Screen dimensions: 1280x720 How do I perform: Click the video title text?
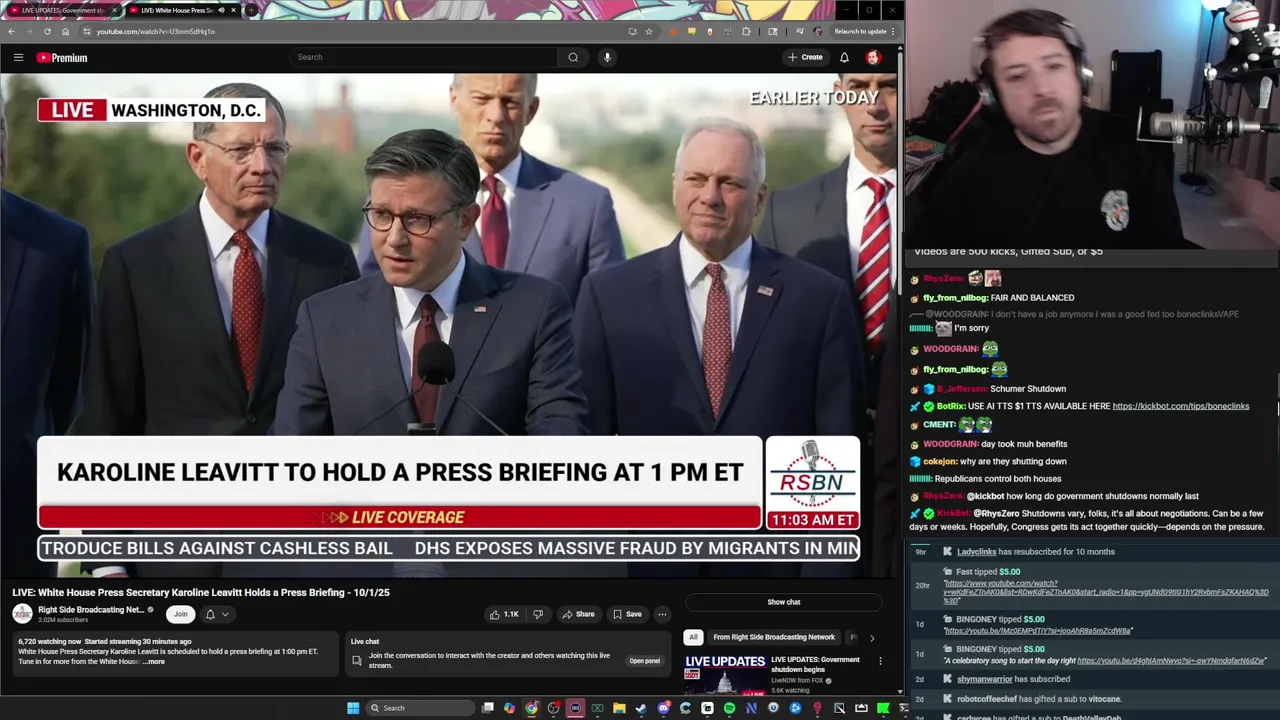click(201, 592)
